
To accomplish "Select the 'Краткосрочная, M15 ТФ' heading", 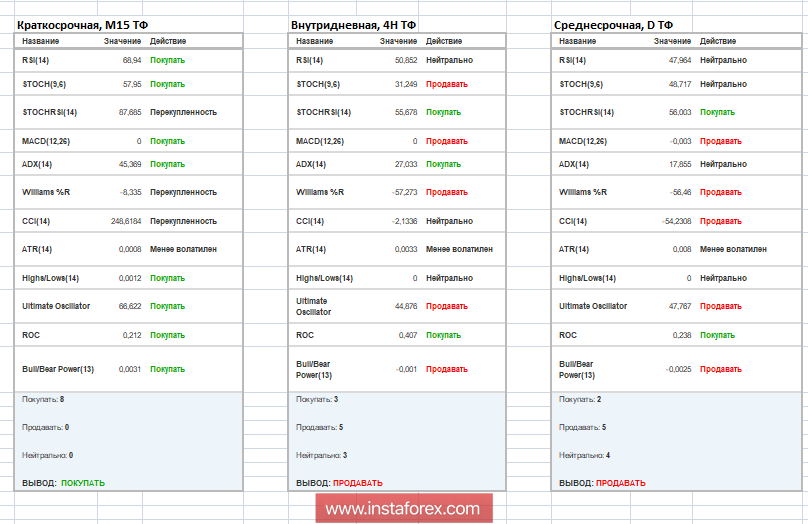I will [82, 25].
